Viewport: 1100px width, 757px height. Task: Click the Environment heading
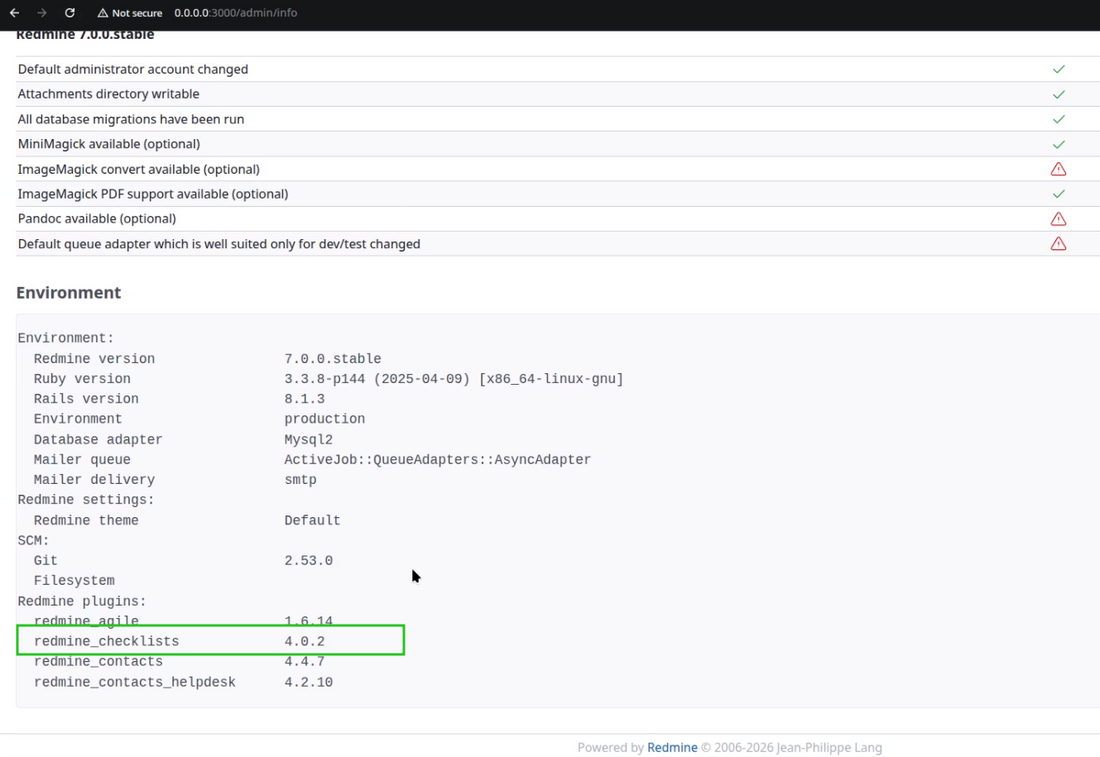69,293
